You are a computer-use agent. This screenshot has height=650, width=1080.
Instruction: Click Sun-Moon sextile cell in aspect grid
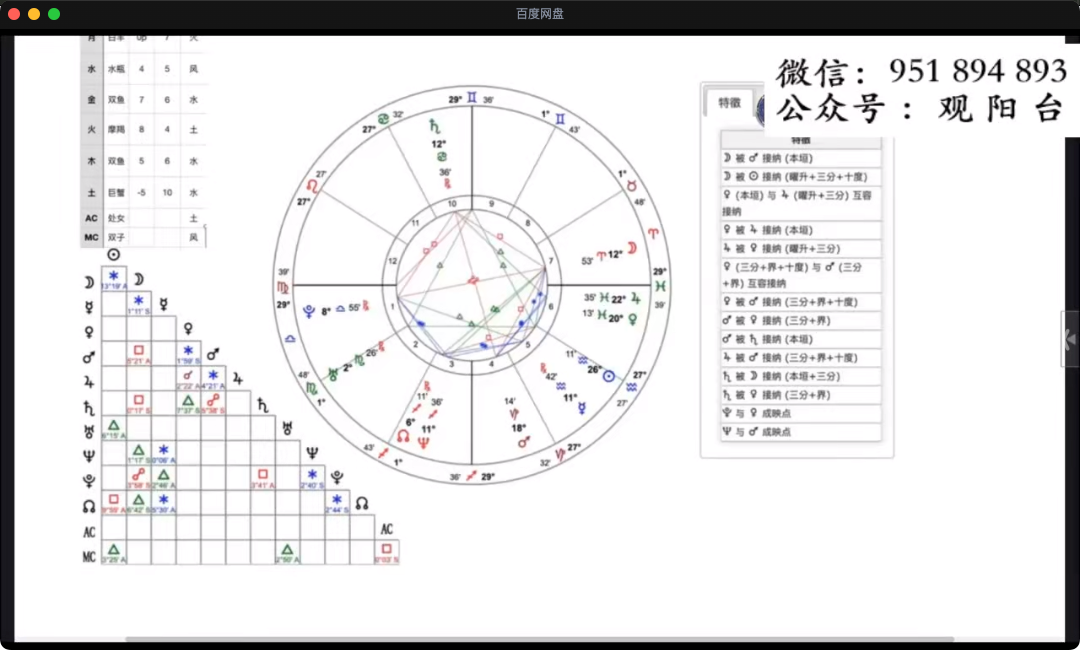[x=114, y=279]
